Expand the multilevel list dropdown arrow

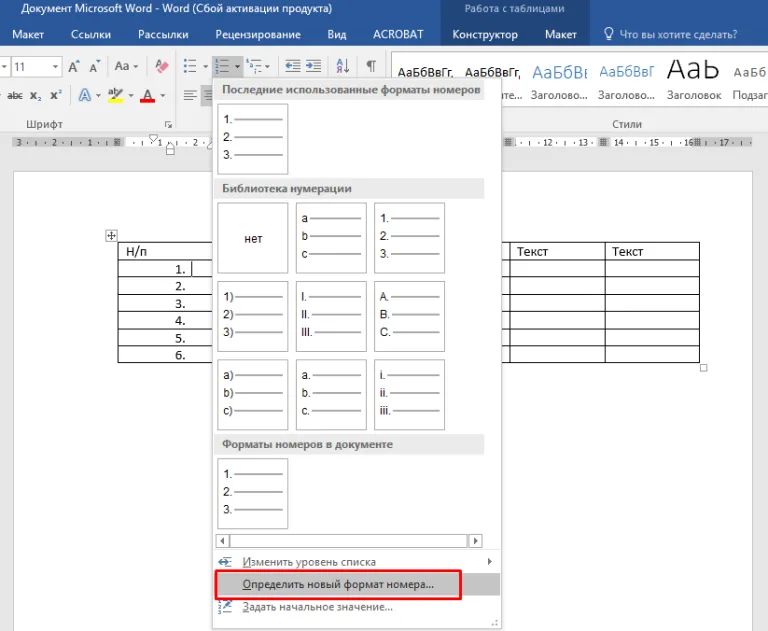coord(267,66)
